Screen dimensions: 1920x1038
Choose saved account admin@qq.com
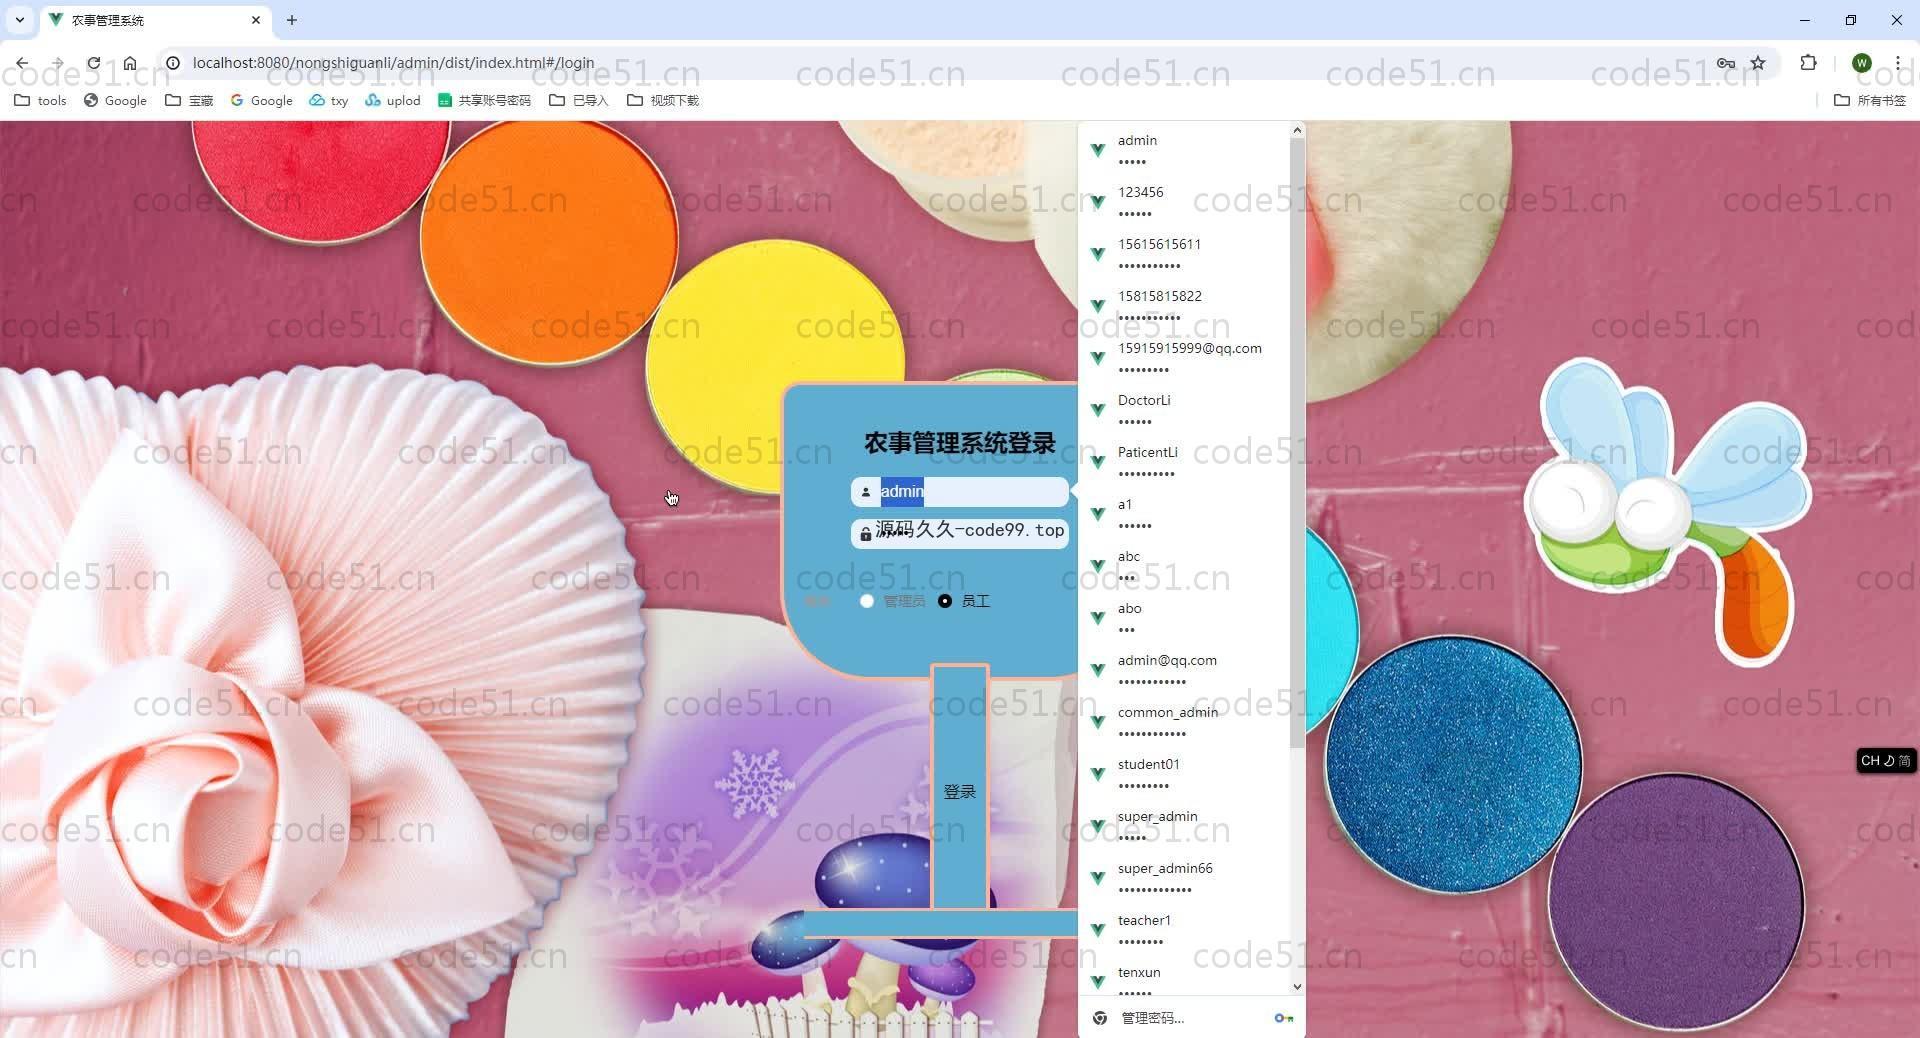coord(1184,670)
